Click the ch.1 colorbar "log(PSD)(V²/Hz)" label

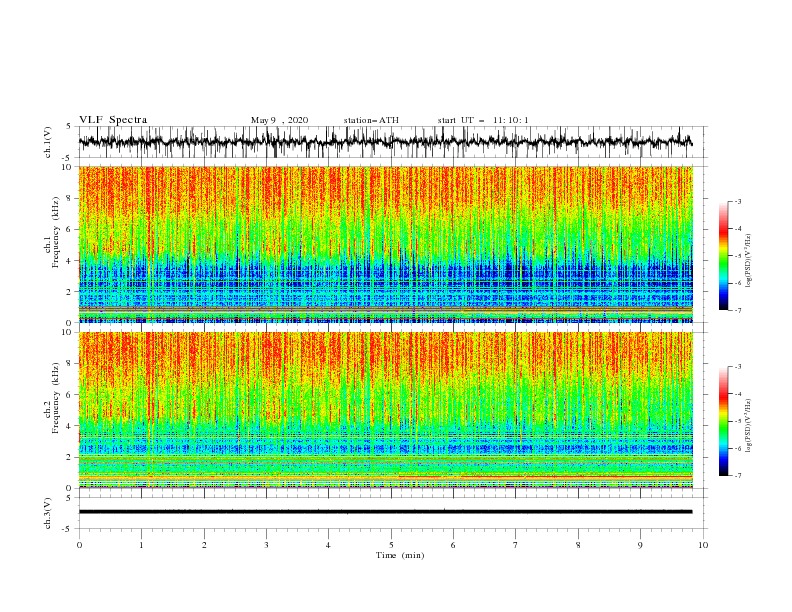[x=748, y=261]
